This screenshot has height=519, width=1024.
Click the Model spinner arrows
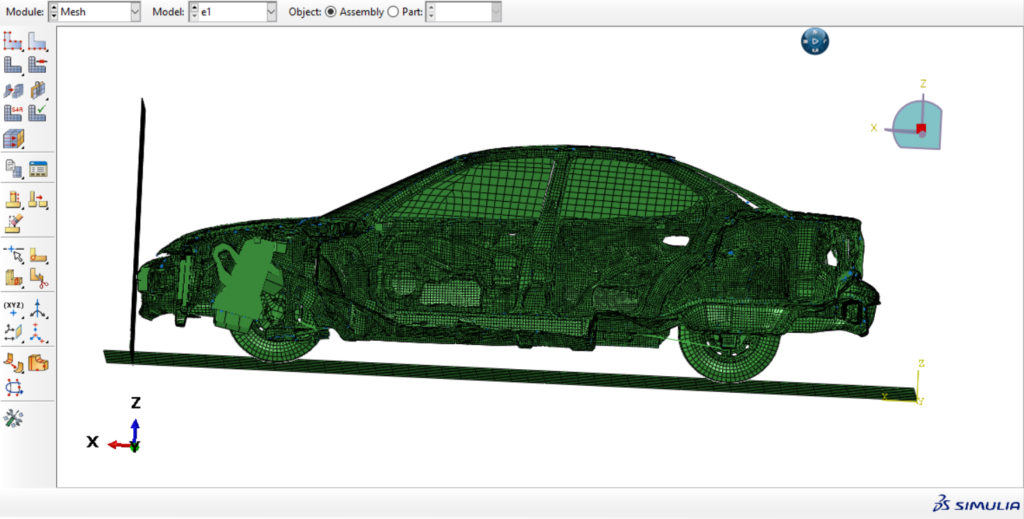[x=193, y=12]
